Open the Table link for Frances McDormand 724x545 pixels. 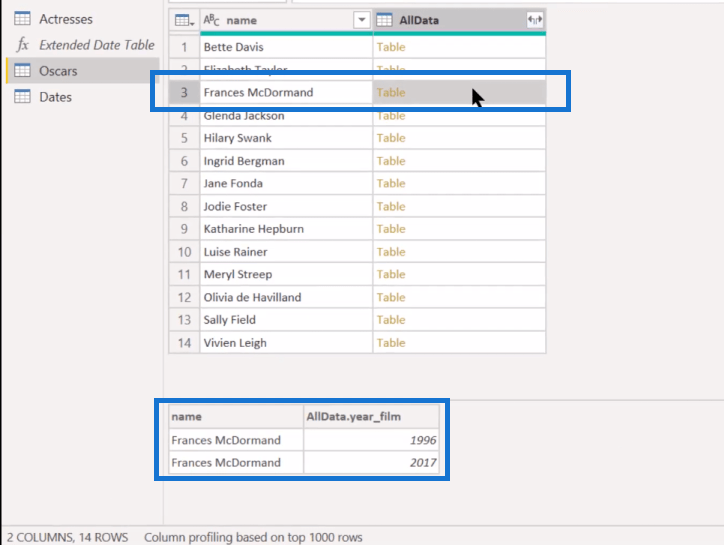(391, 92)
